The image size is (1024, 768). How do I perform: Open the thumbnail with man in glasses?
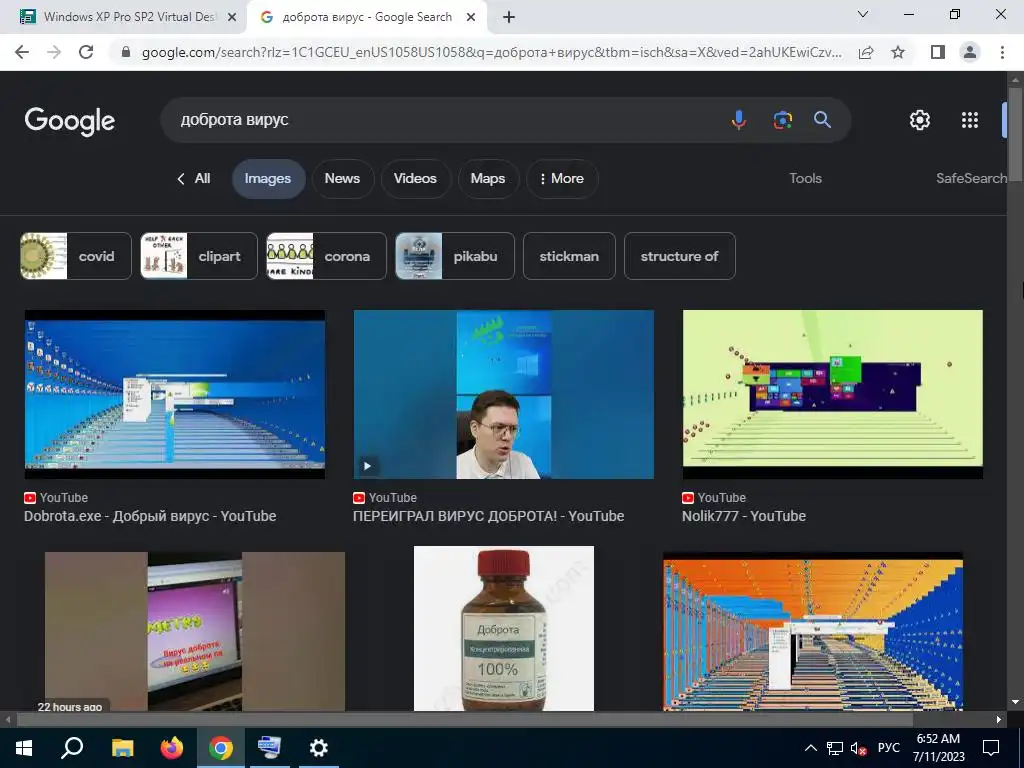pos(504,394)
